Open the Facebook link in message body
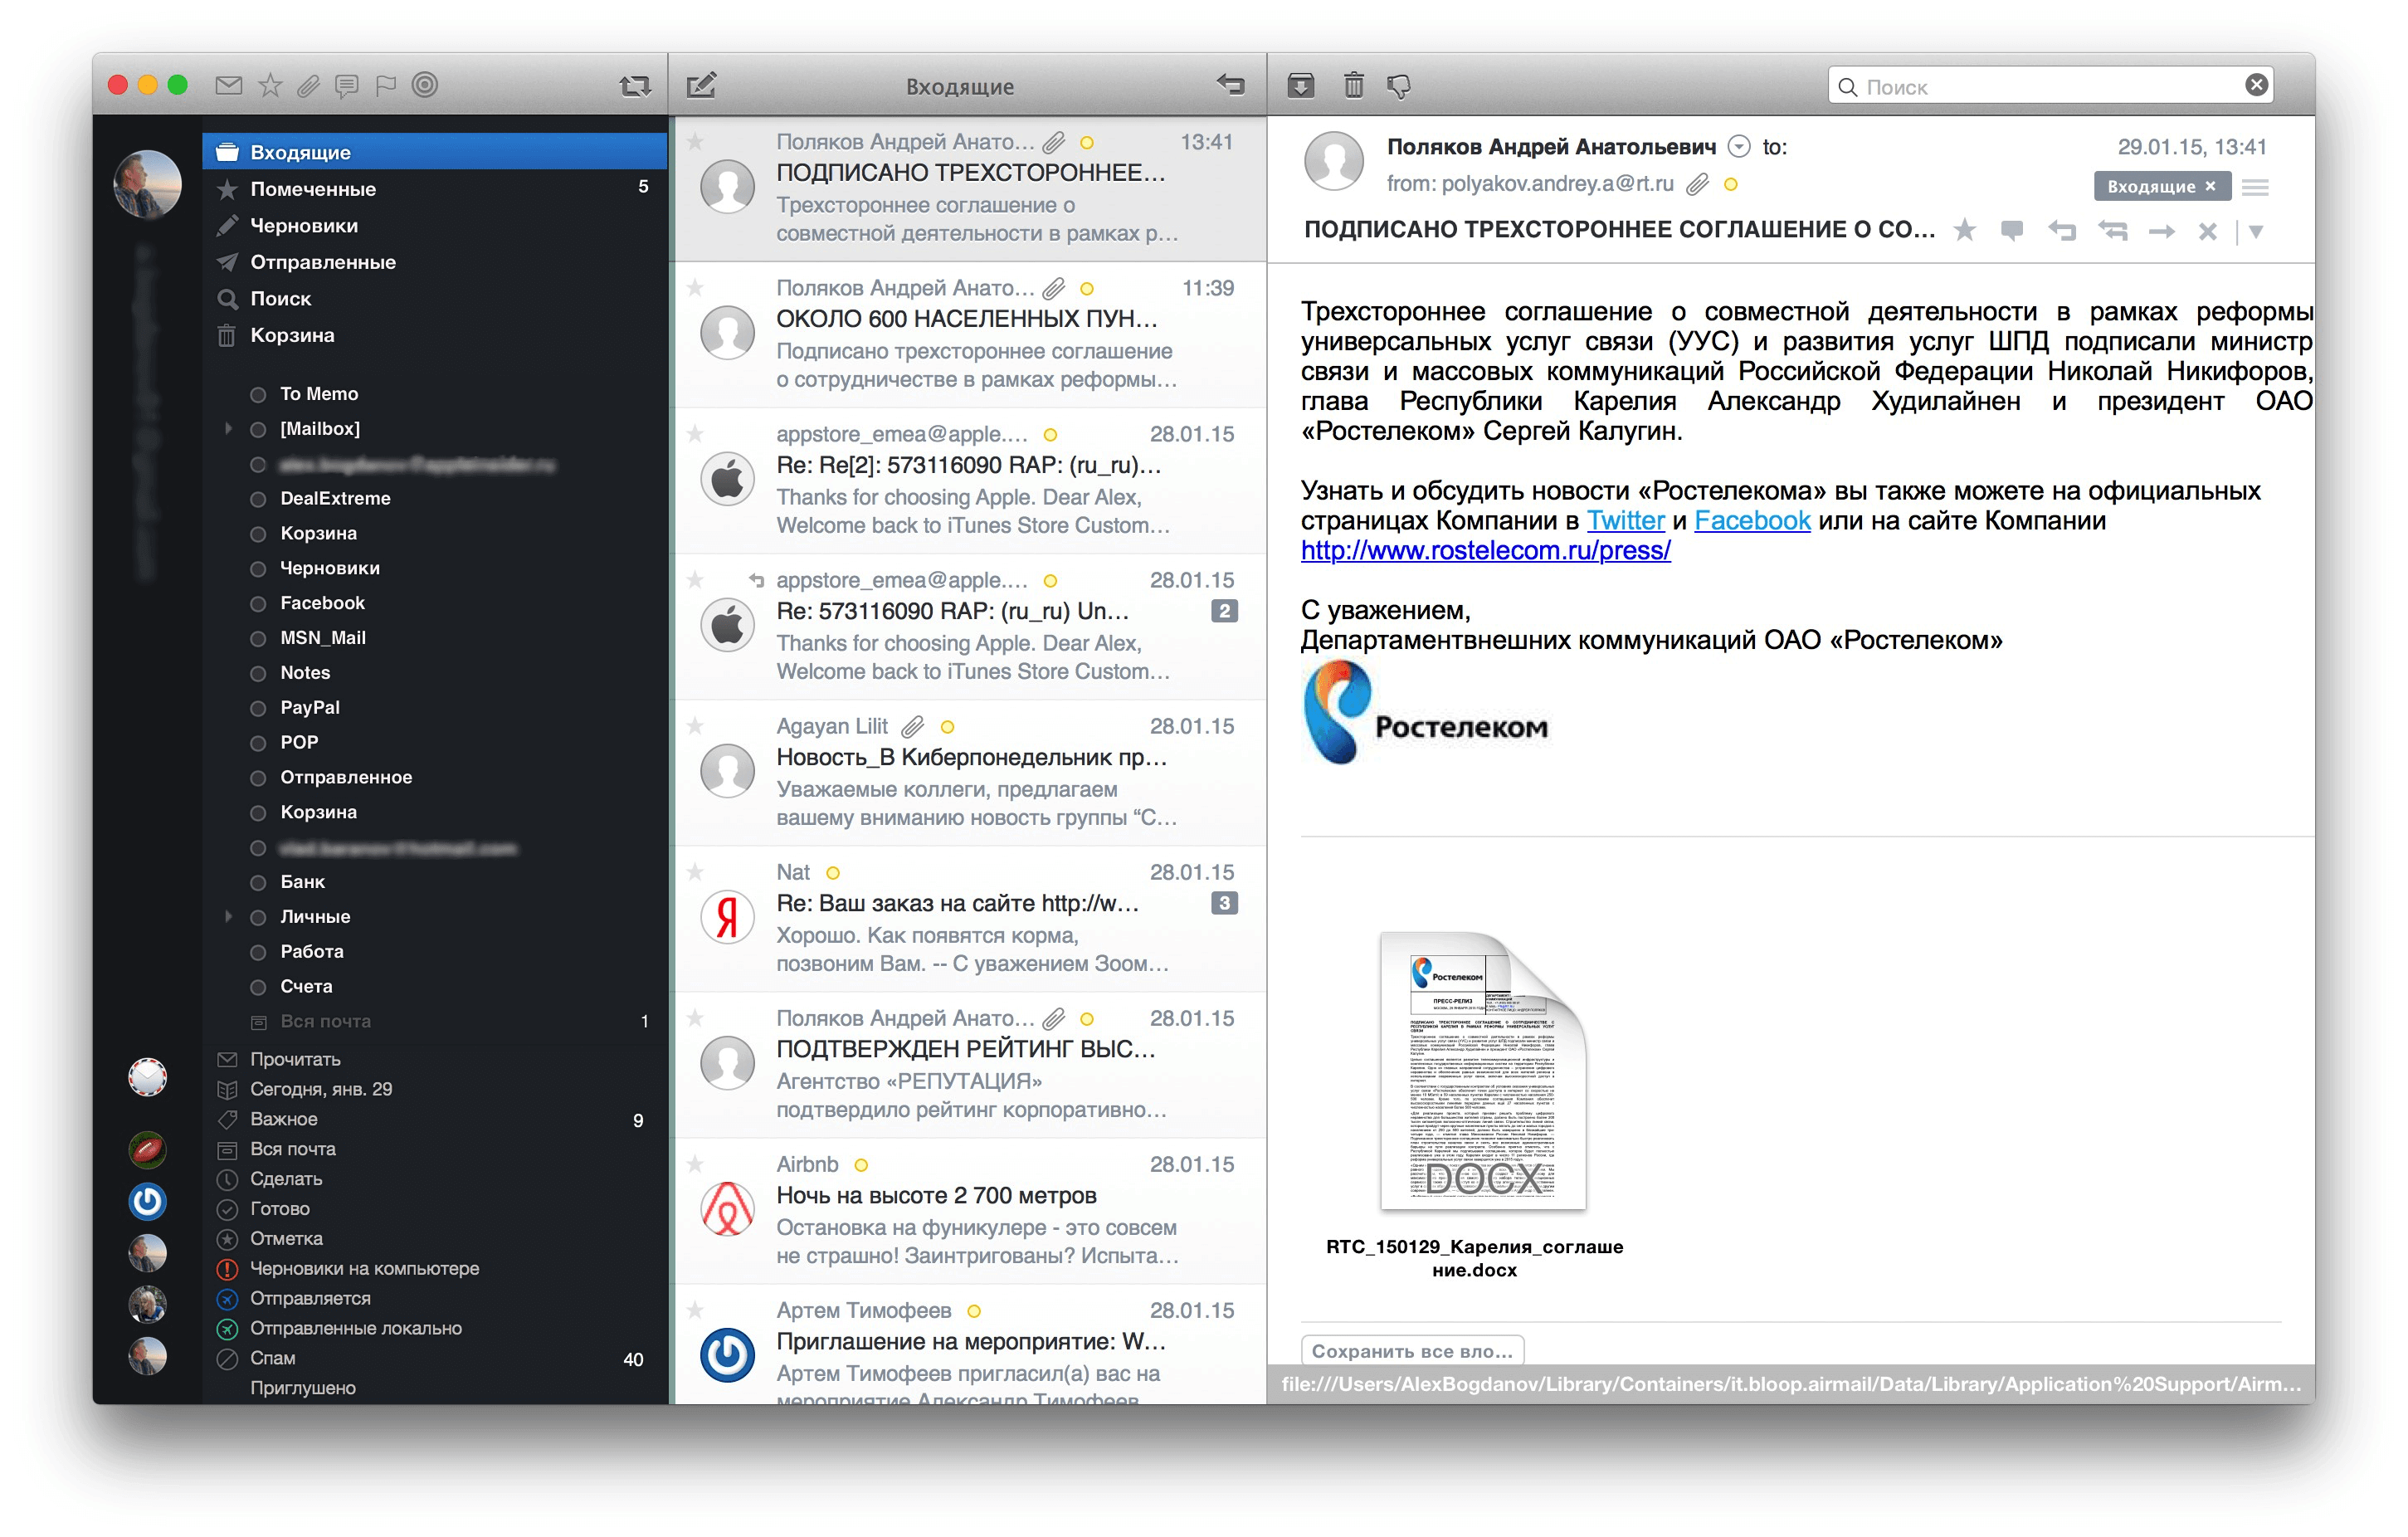Viewport: 2408px width, 1537px height. 1752,521
